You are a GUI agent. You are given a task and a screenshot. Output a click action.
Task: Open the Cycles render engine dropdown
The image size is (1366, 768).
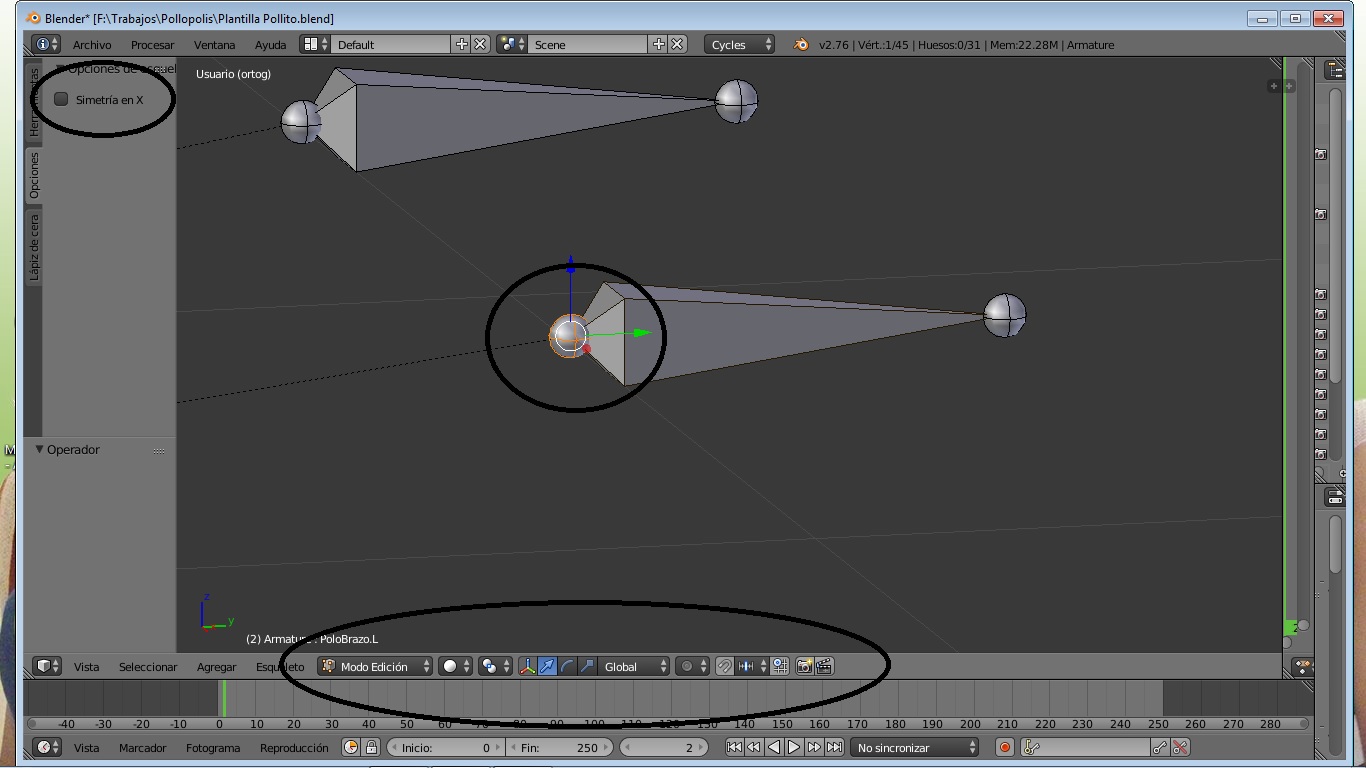click(x=739, y=45)
